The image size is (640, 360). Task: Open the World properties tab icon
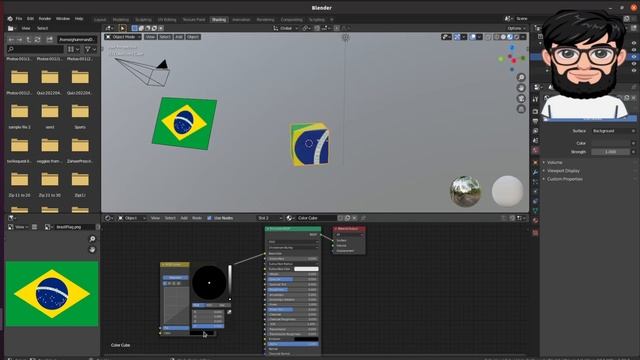(535, 151)
